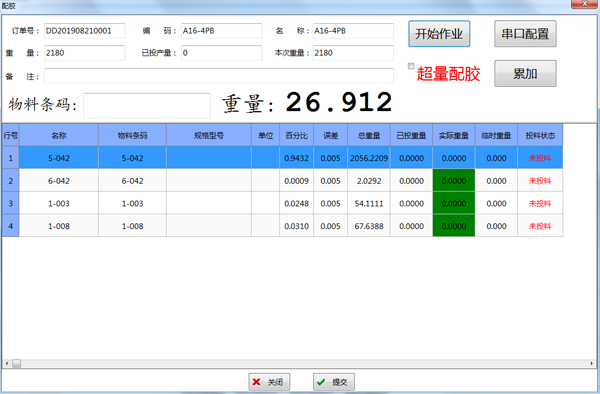Select row header number 2
The height and width of the screenshot is (394, 600).
[x=10, y=181]
